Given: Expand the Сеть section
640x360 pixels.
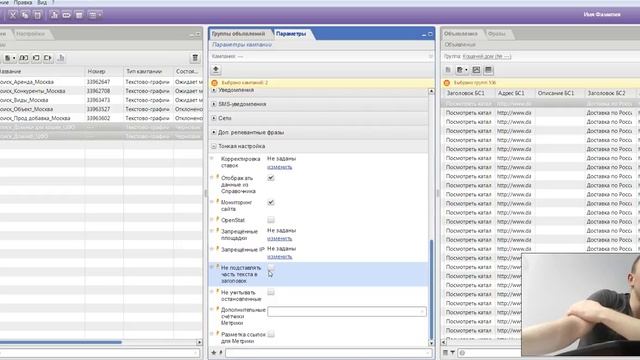Looking at the screenshot, I should point(214,118).
